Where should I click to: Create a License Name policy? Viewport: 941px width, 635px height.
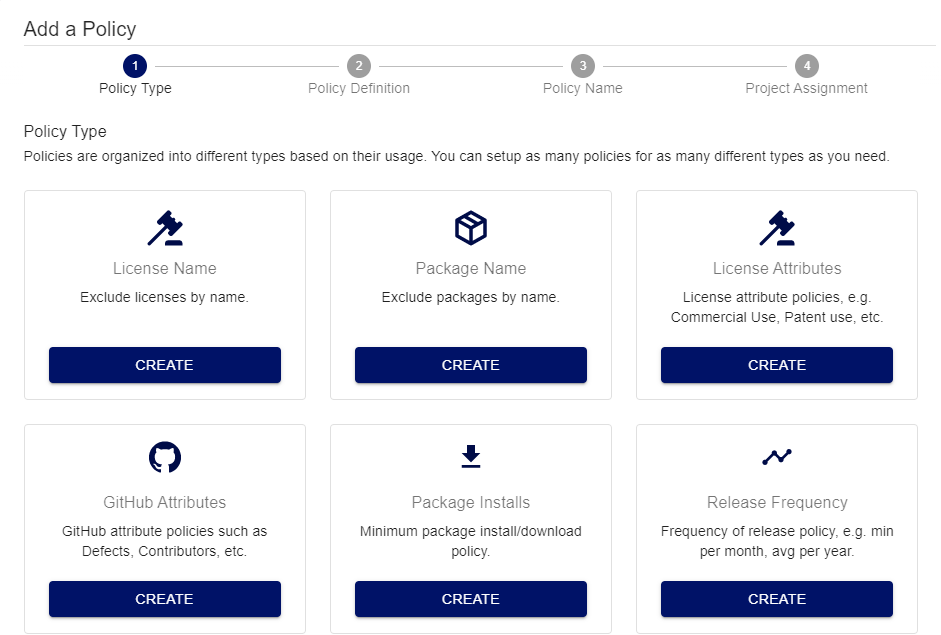tap(165, 365)
